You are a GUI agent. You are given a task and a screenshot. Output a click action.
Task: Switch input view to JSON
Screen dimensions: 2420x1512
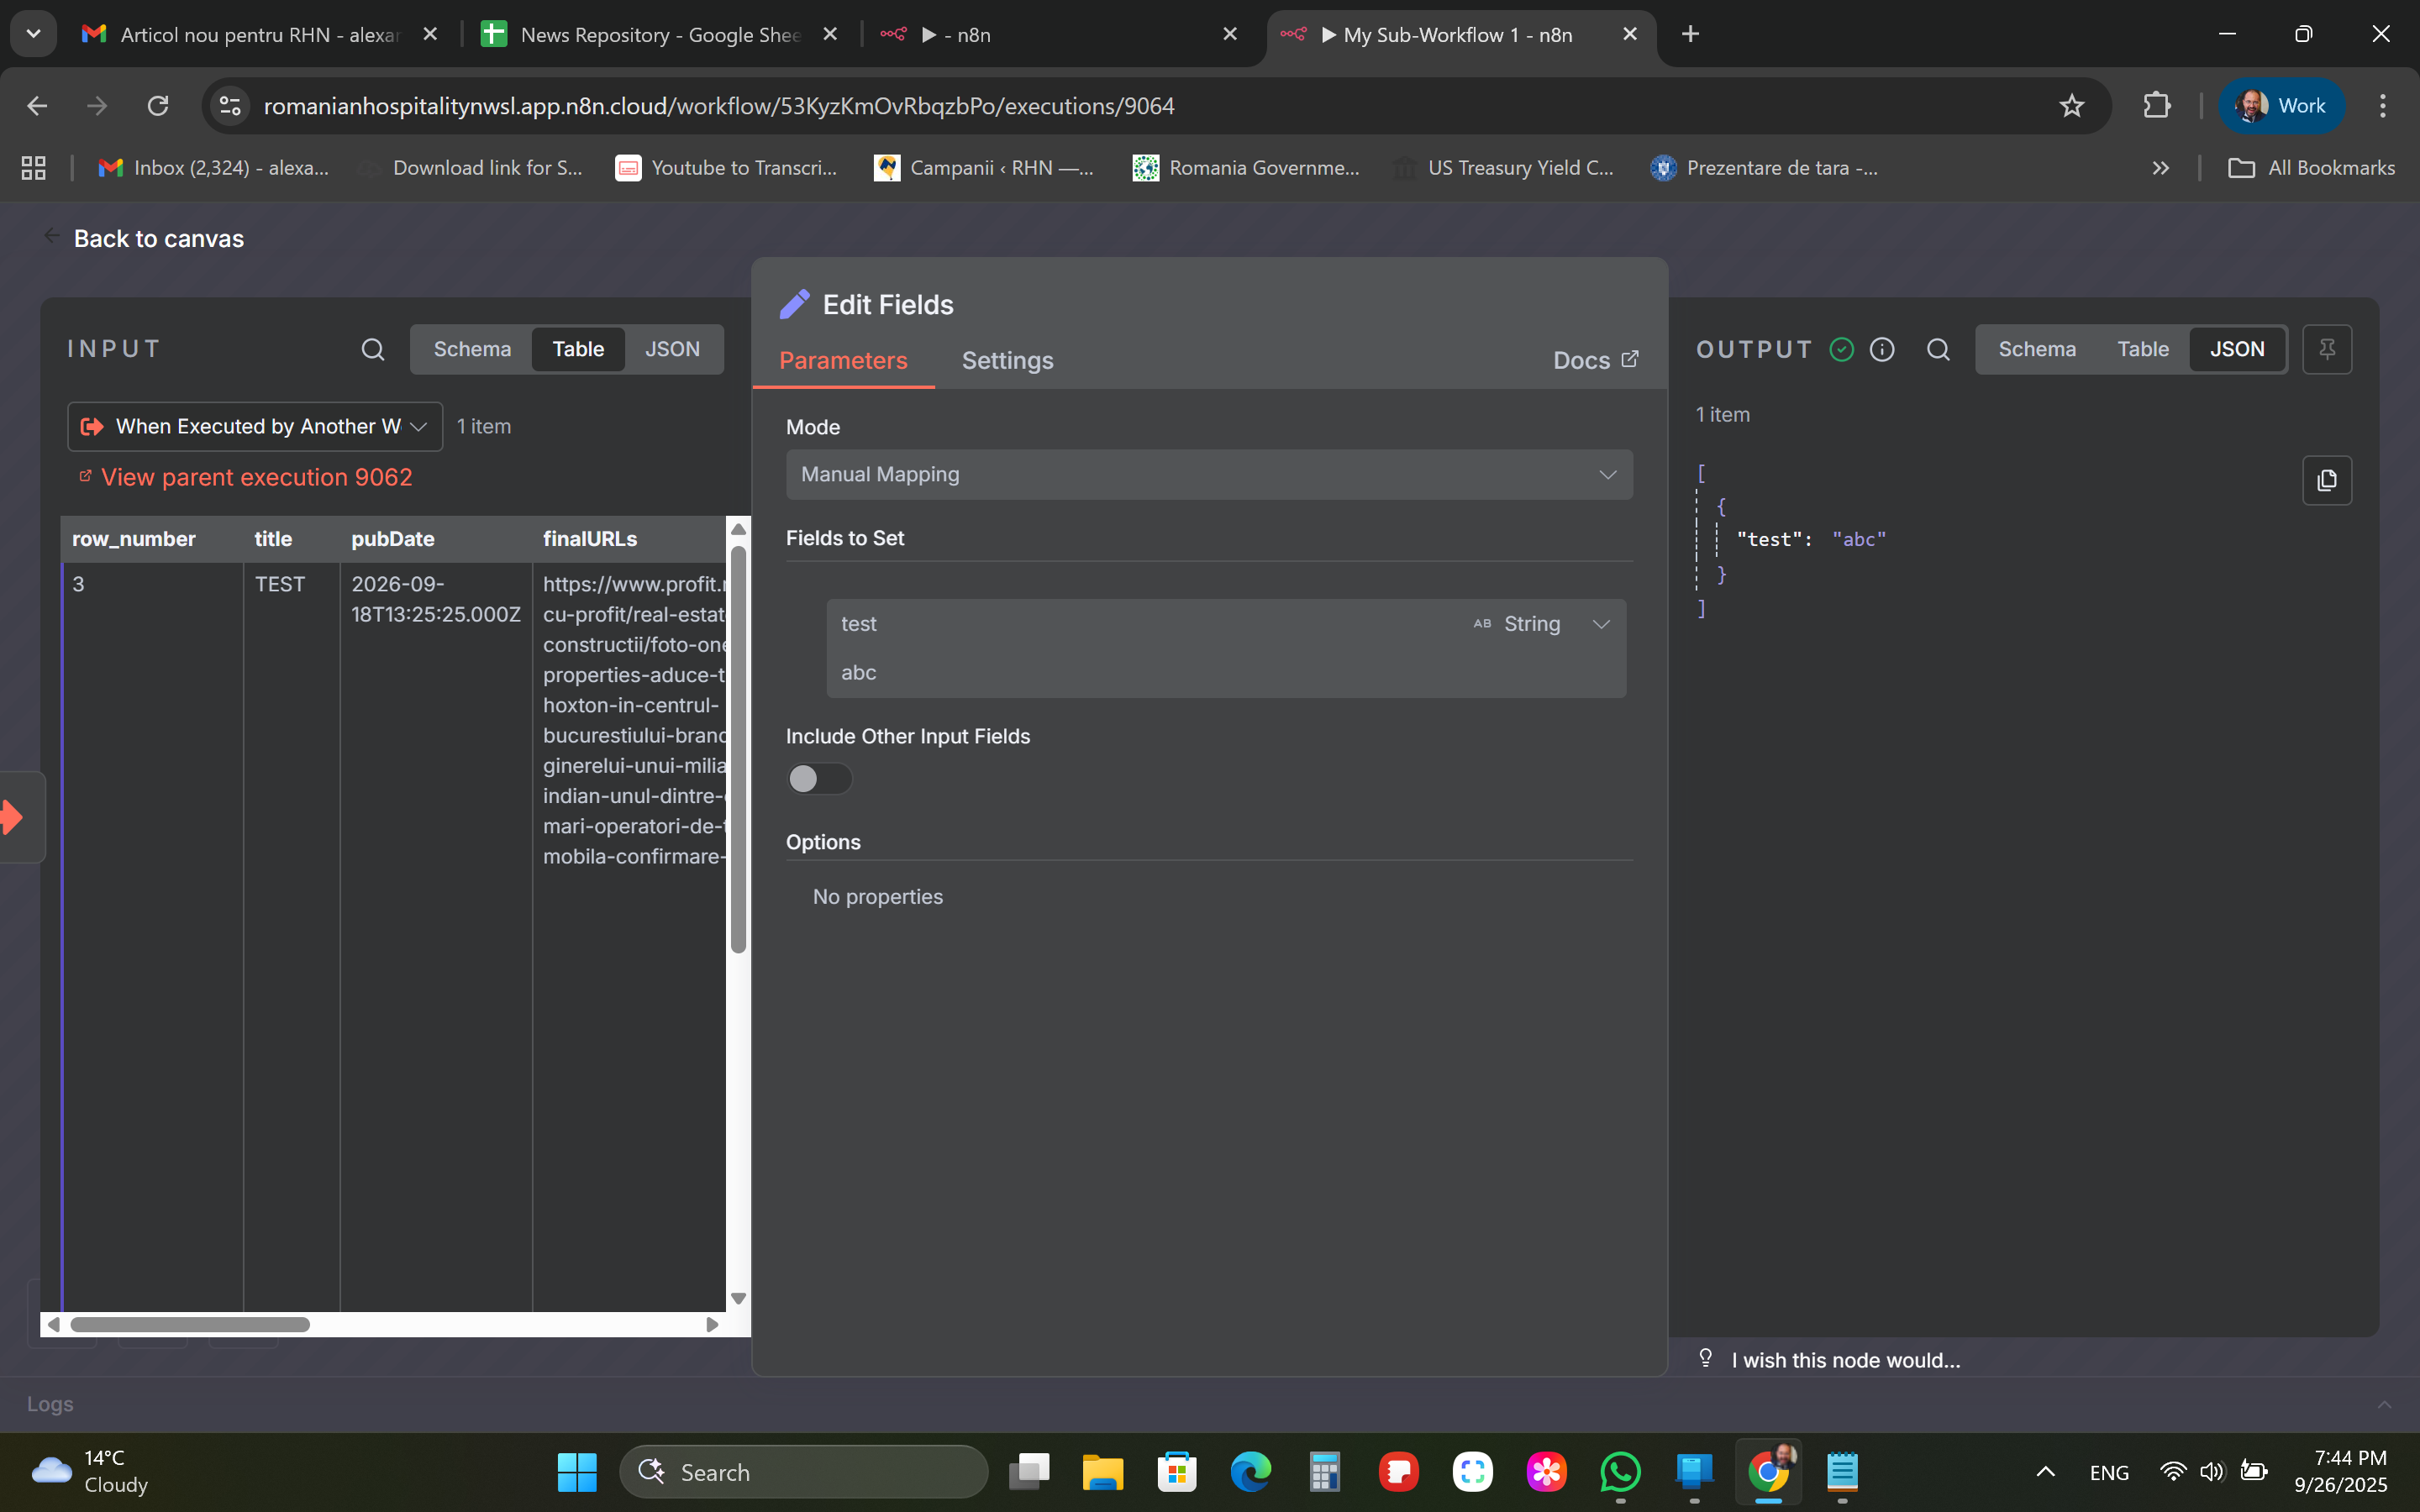pos(672,349)
